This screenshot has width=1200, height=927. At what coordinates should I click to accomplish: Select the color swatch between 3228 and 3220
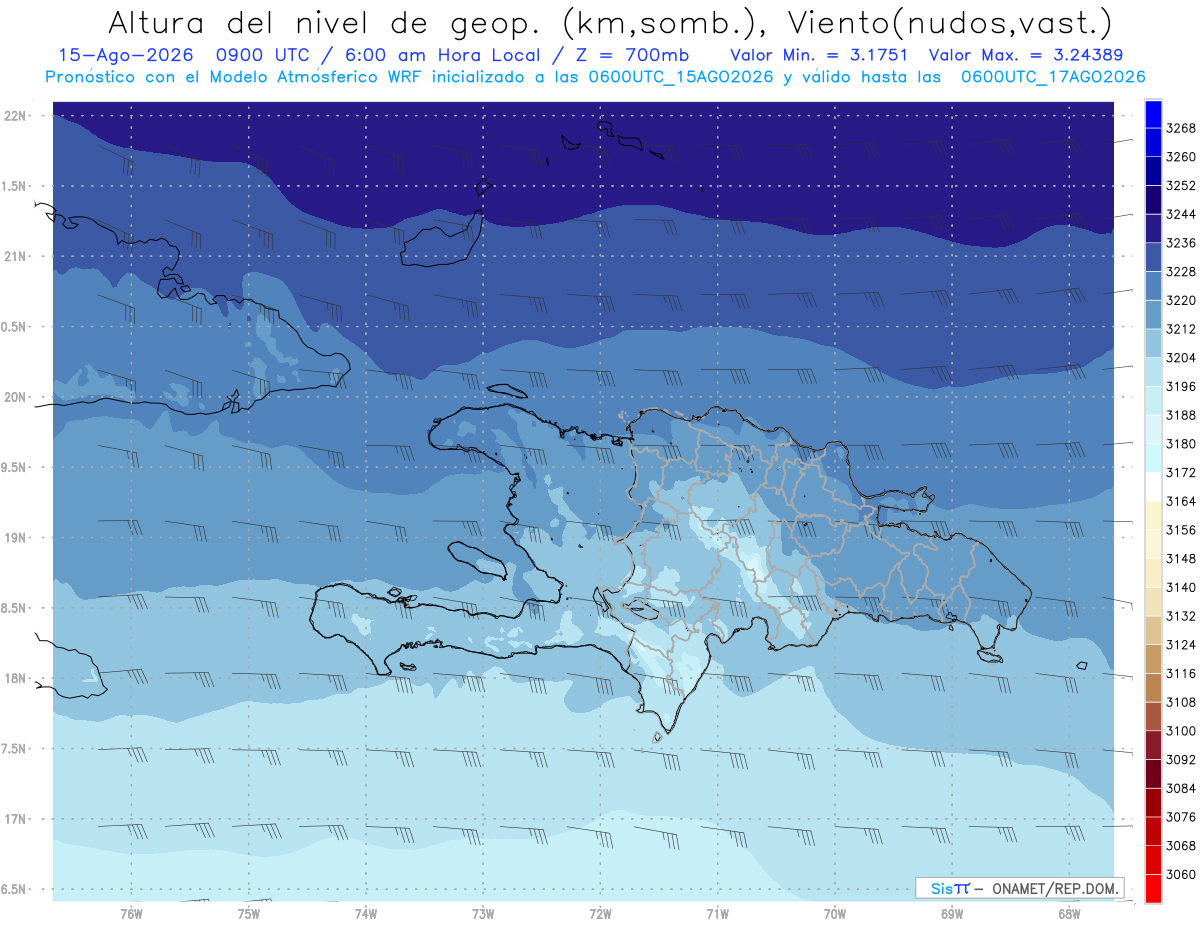tap(1152, 286)
